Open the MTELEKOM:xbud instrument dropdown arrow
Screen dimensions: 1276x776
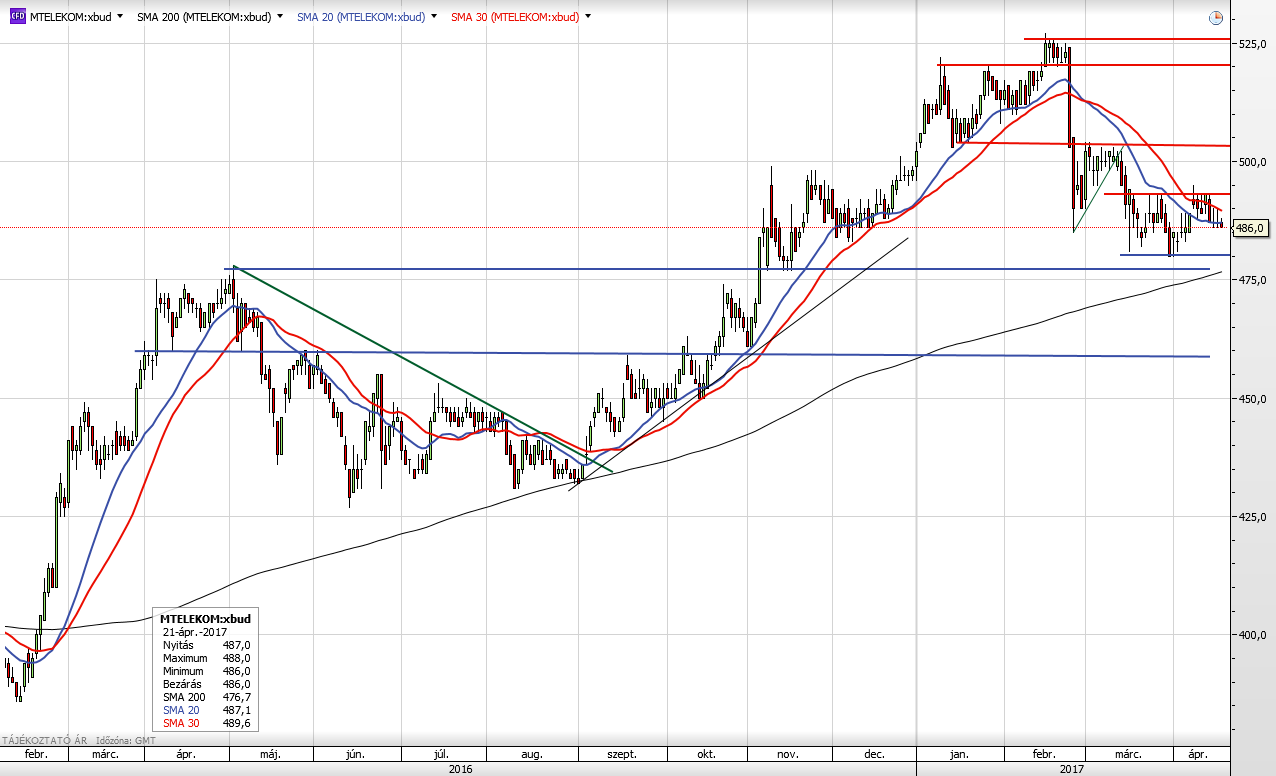pos(120,17)
